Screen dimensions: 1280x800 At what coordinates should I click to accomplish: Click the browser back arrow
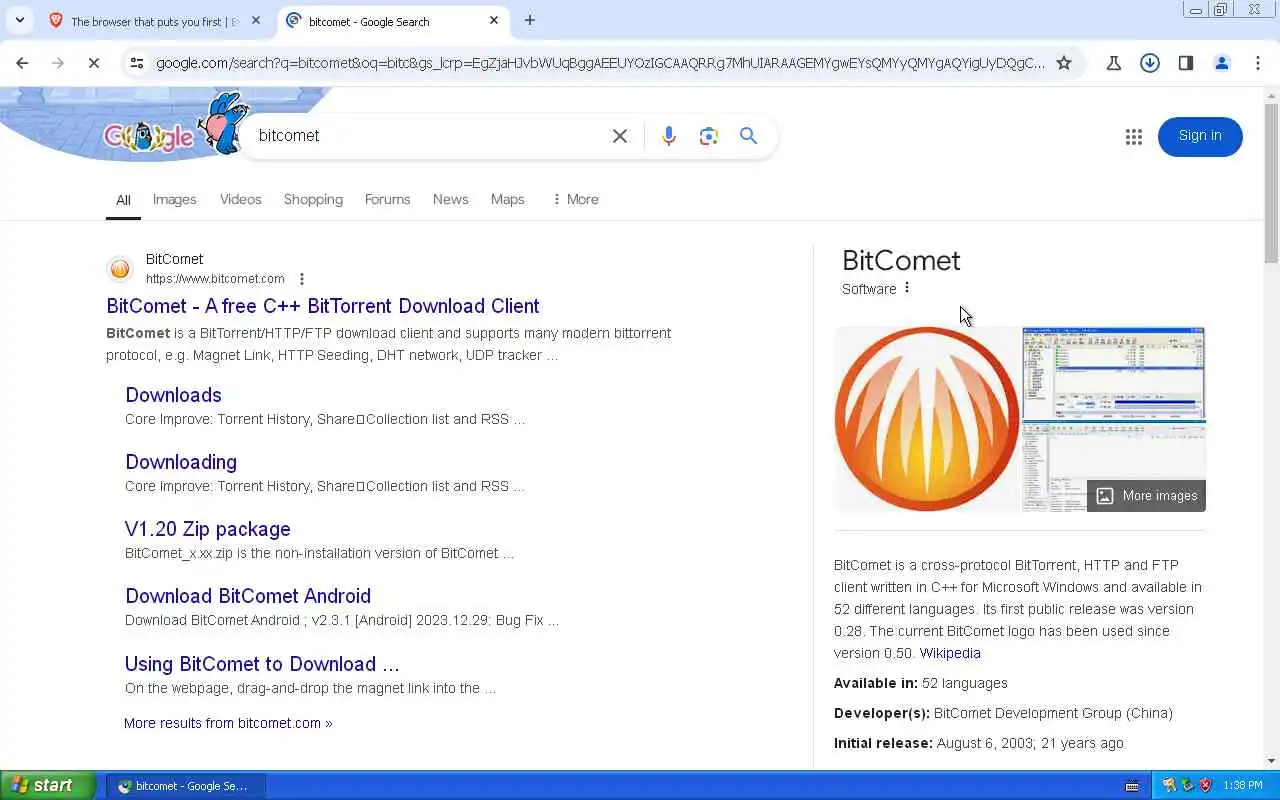(22, 63)
